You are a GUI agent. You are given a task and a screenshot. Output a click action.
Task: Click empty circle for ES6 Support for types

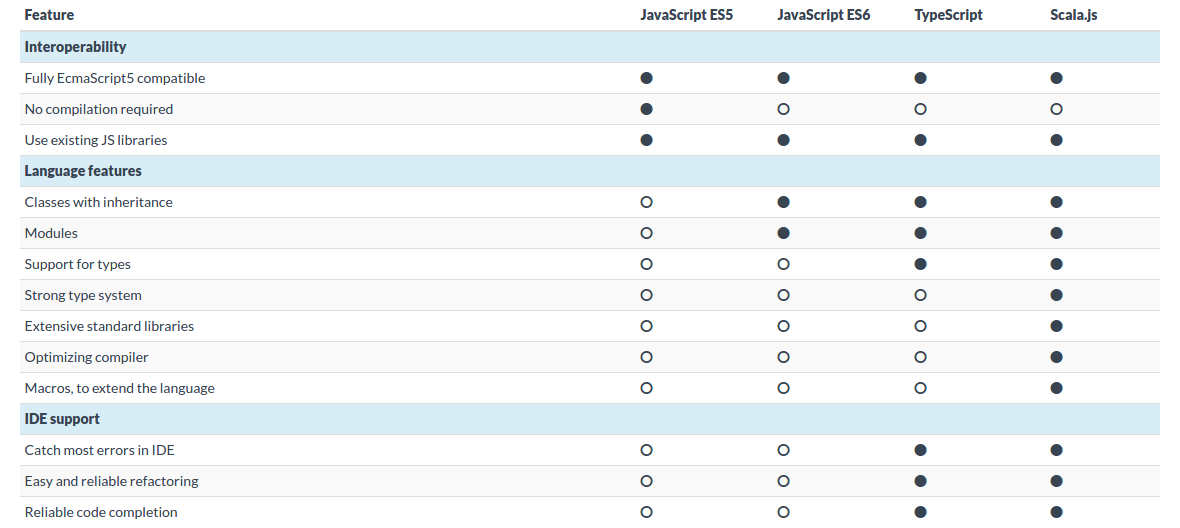tap(783, 264)
